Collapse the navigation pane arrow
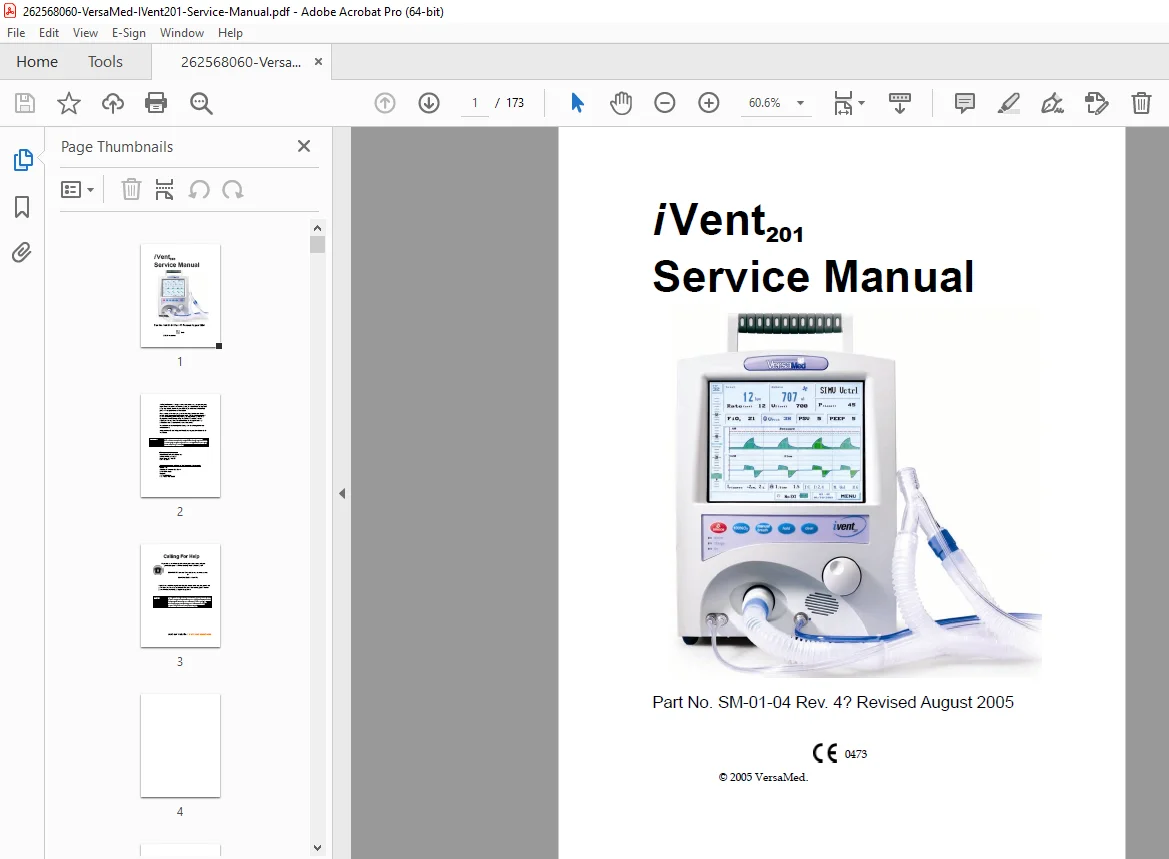The width and height of the screenshot is (1169, 859). click(x=341, y=494)
